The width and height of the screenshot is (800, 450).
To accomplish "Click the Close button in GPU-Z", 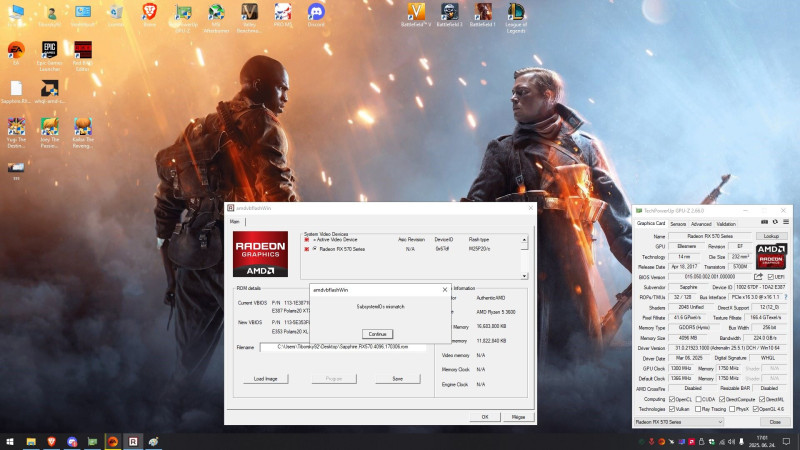I will coord(775,422).
